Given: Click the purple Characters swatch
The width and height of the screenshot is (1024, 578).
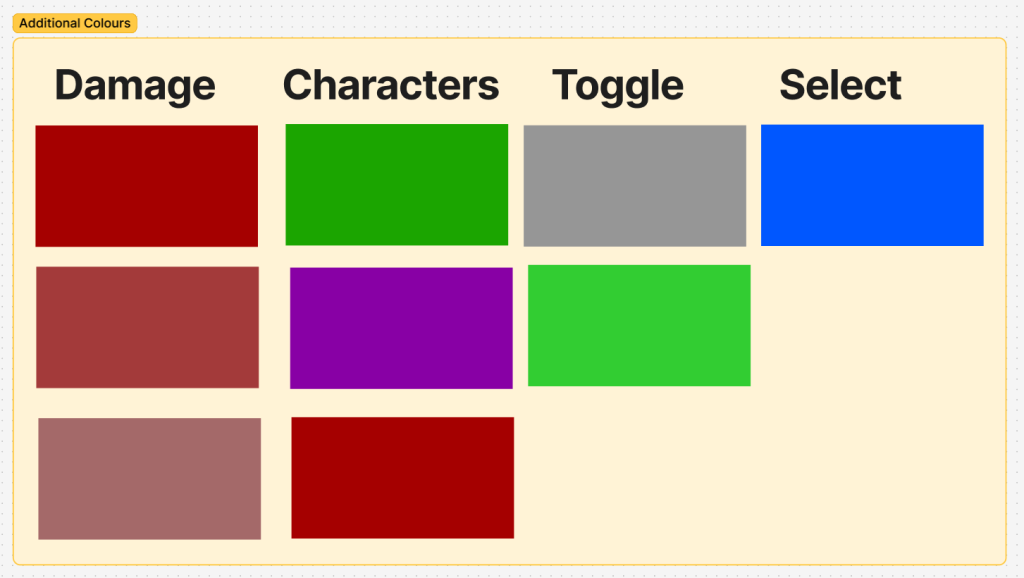Looking at the screenshot, I should [x=401, y=328].
